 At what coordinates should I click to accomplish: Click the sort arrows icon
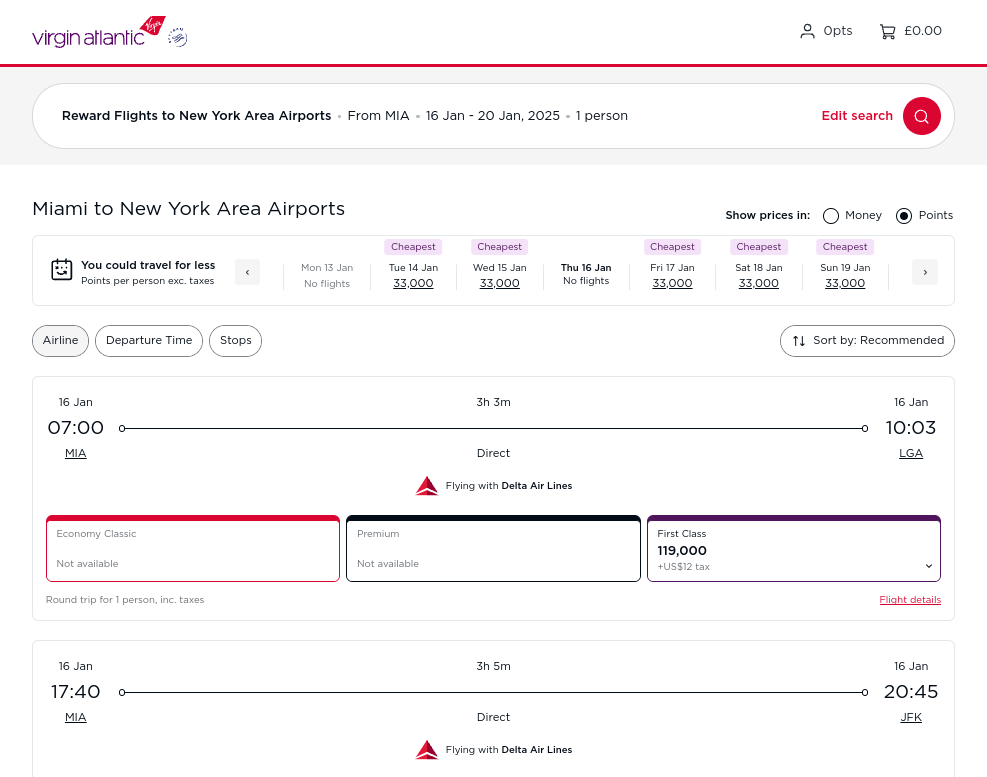click(x=799, y=341)
